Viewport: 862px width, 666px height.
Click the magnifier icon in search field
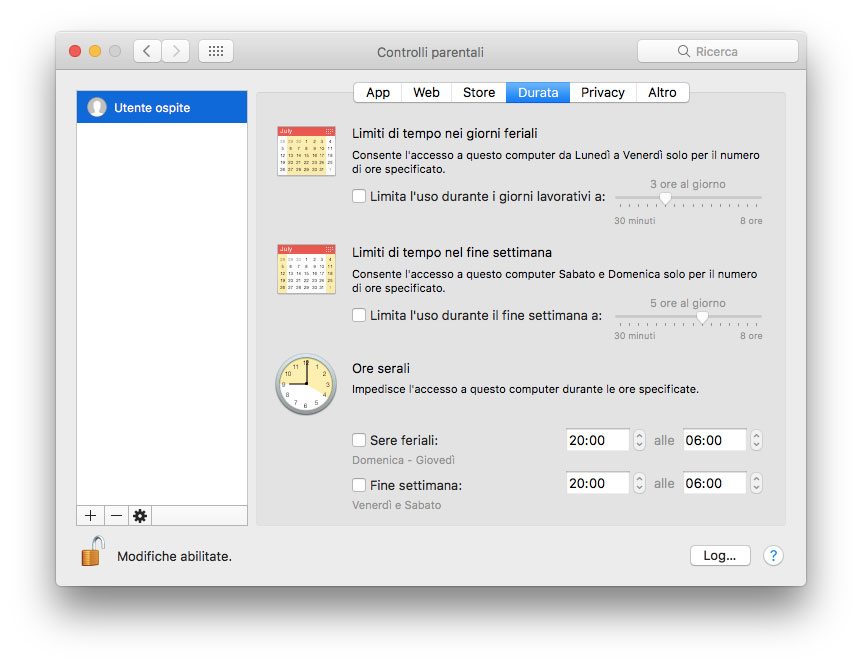click(683, 51)
